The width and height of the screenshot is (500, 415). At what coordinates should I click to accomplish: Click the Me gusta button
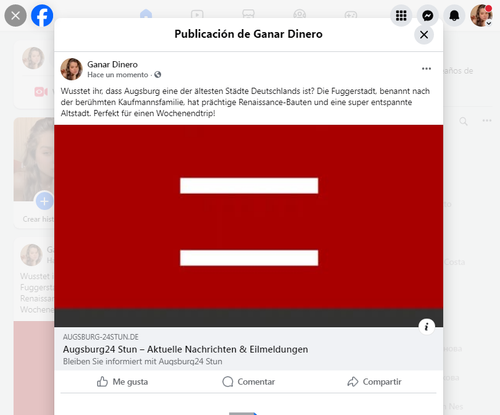point(122,382)
